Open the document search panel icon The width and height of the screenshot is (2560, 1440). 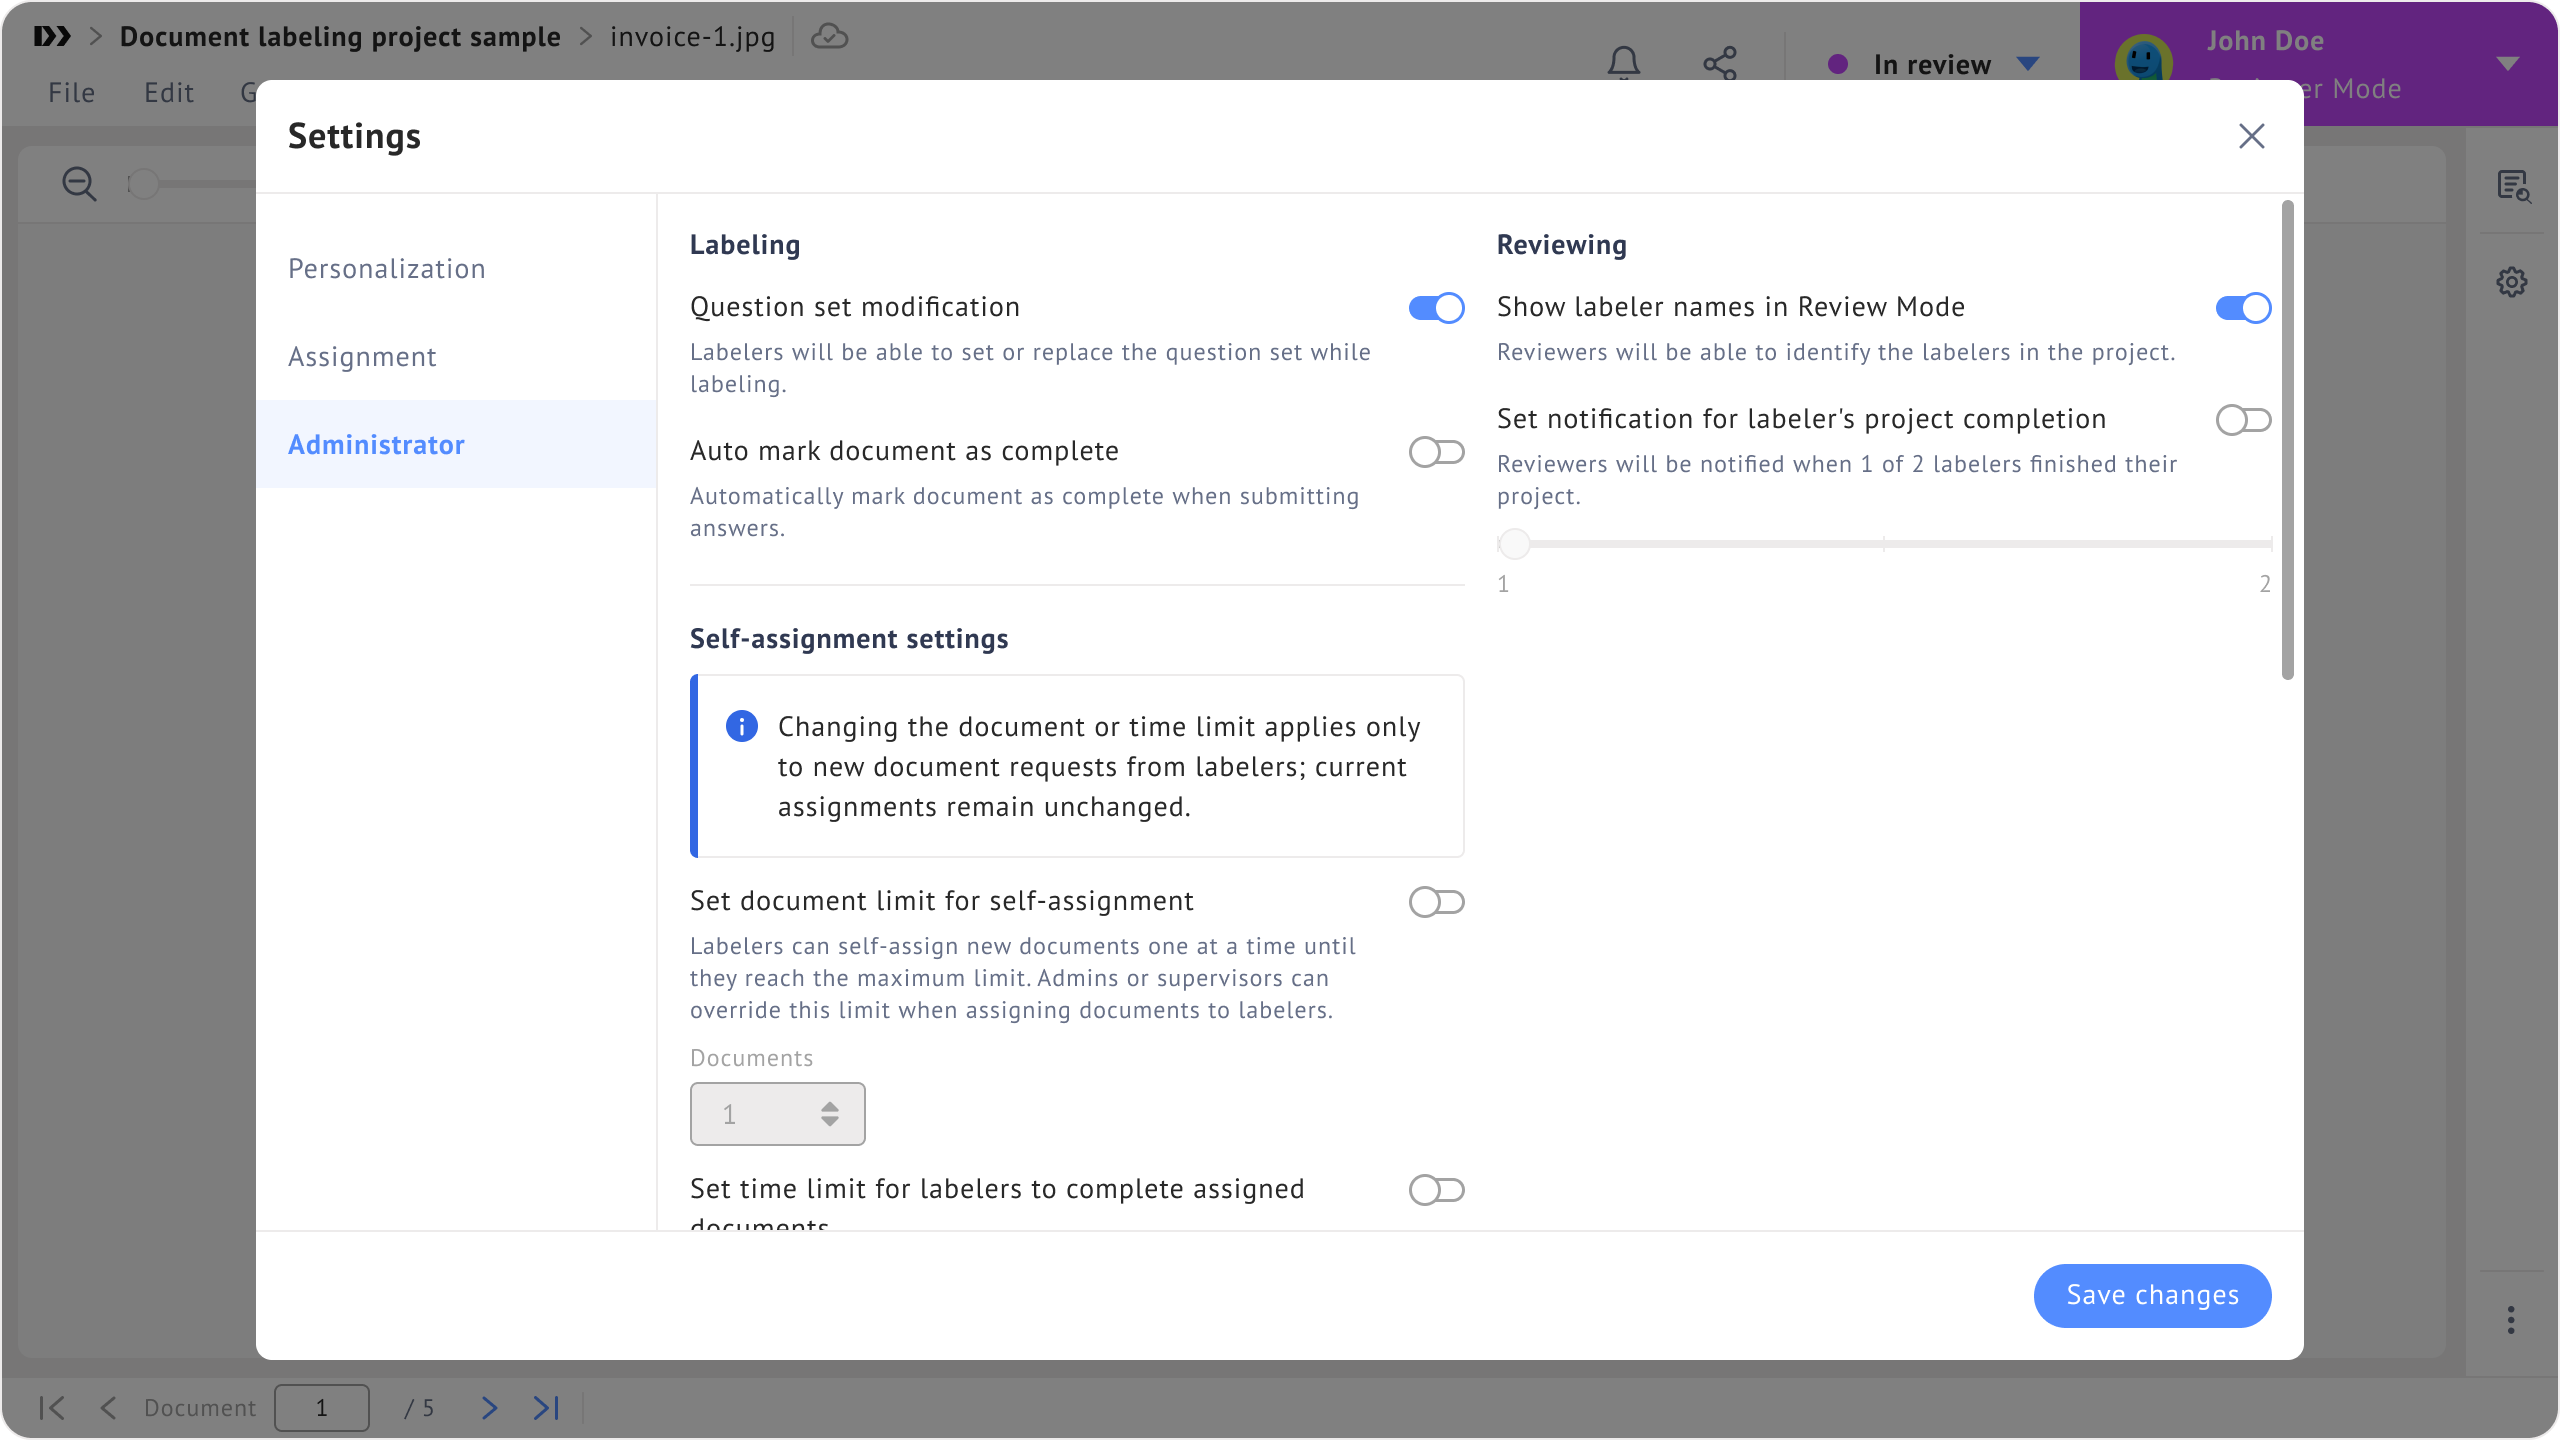2512,186
